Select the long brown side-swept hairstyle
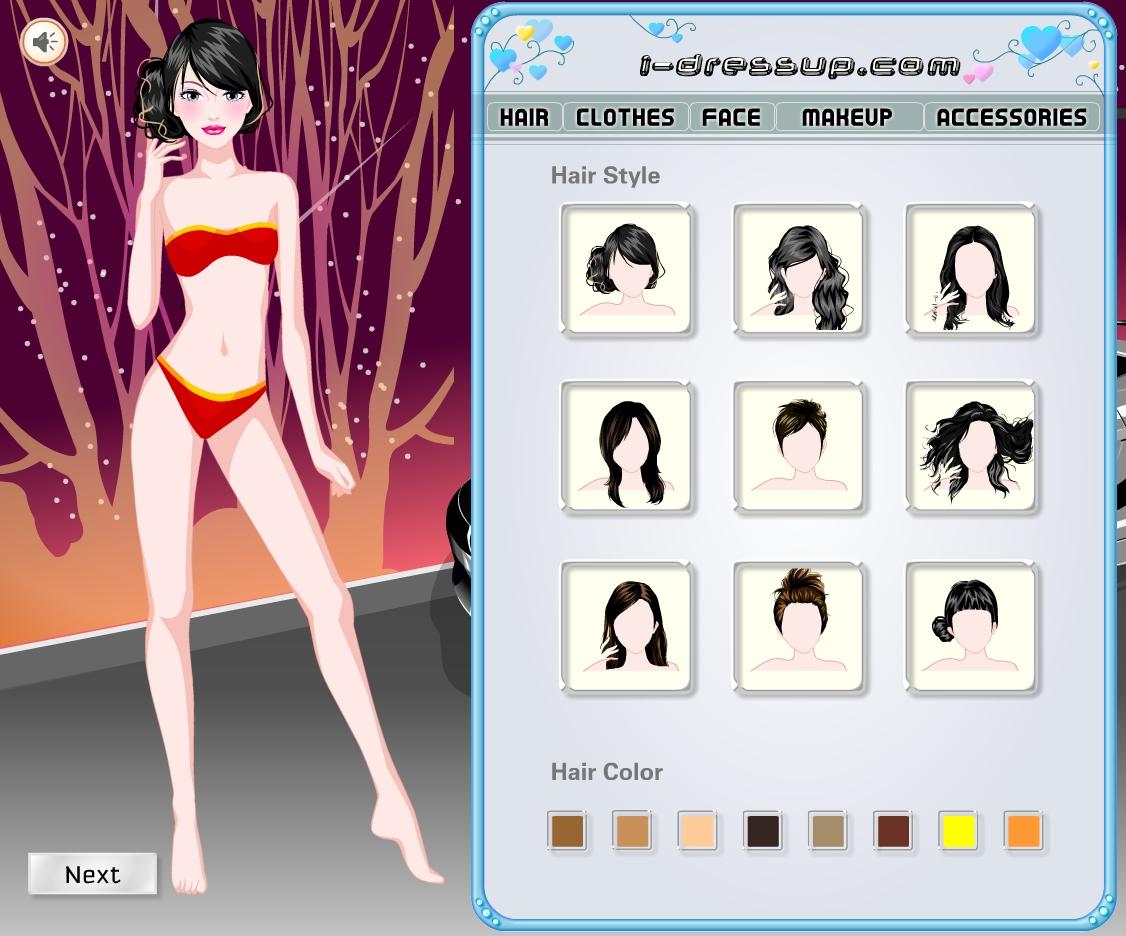The width and height of the screenshot is (1126, 936). point(626,626)
